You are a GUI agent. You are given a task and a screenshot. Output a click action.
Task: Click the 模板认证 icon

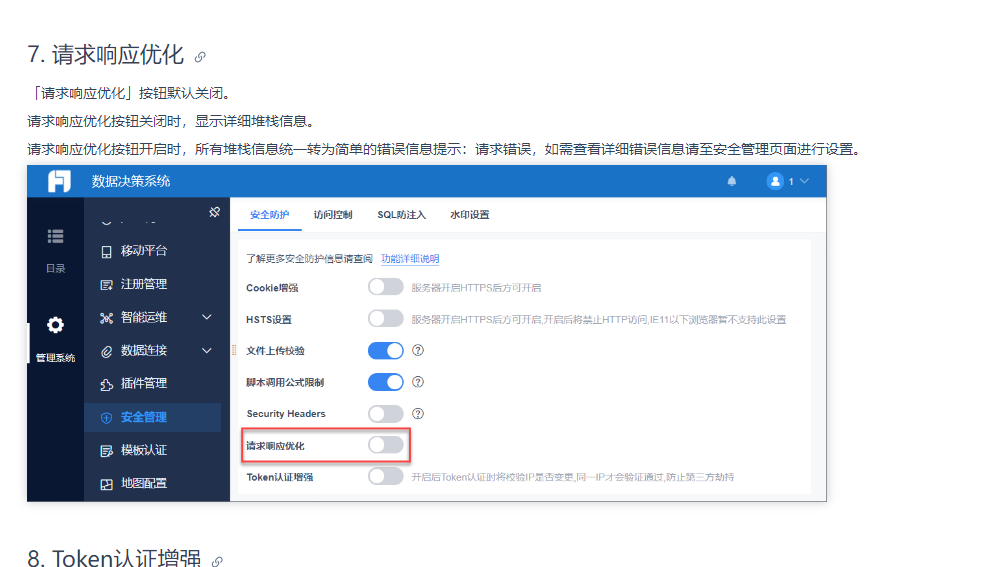coord(107,451)
